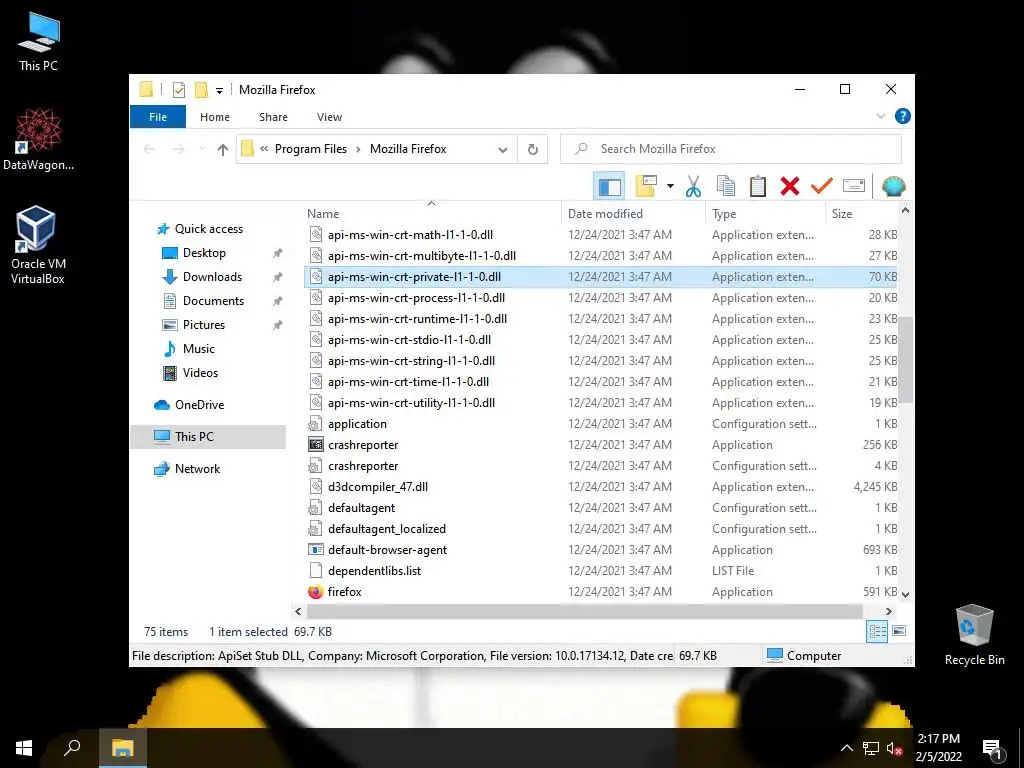1024x768 pixels.
Task: Switch to the Share ribbon tab
Action: point(273,117)
